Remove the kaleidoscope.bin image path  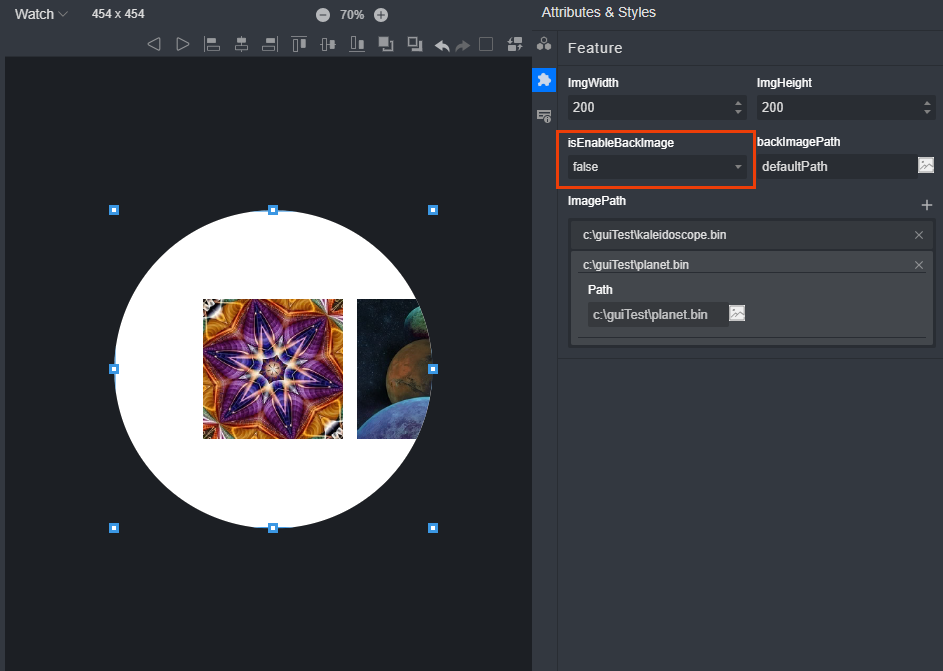[x=919, y=235]
